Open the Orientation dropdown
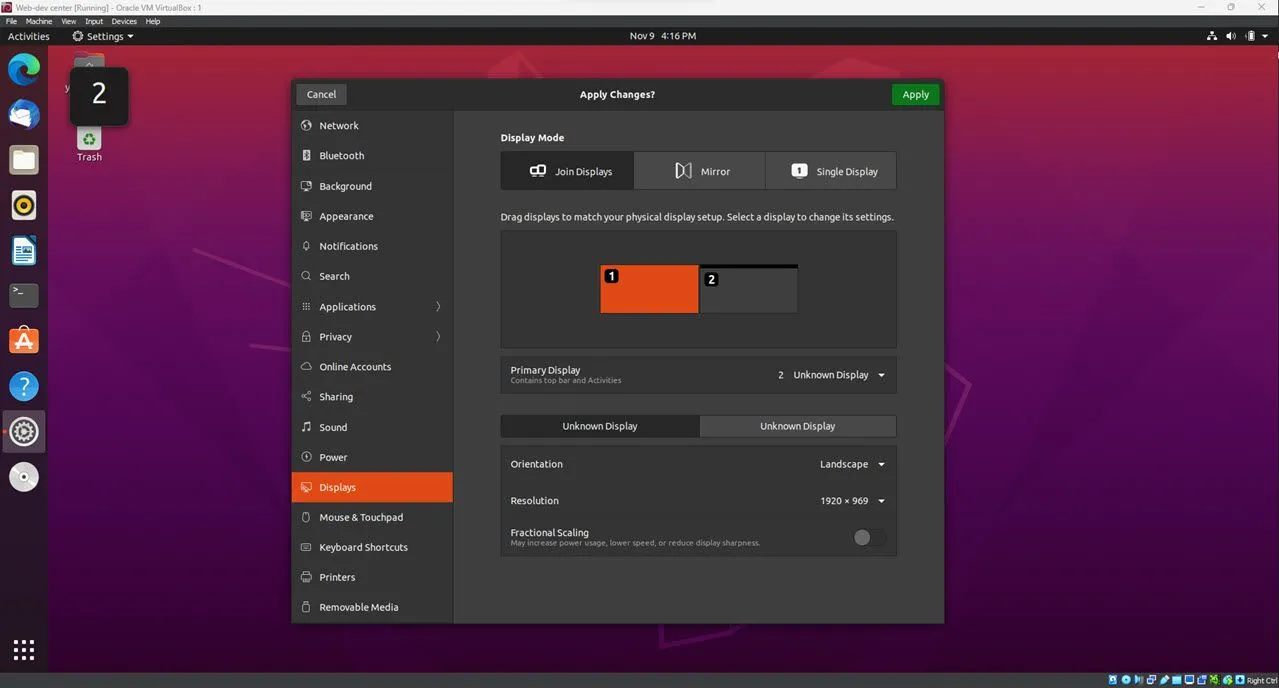The image size is (1279, 688). [x=850, y=463]
